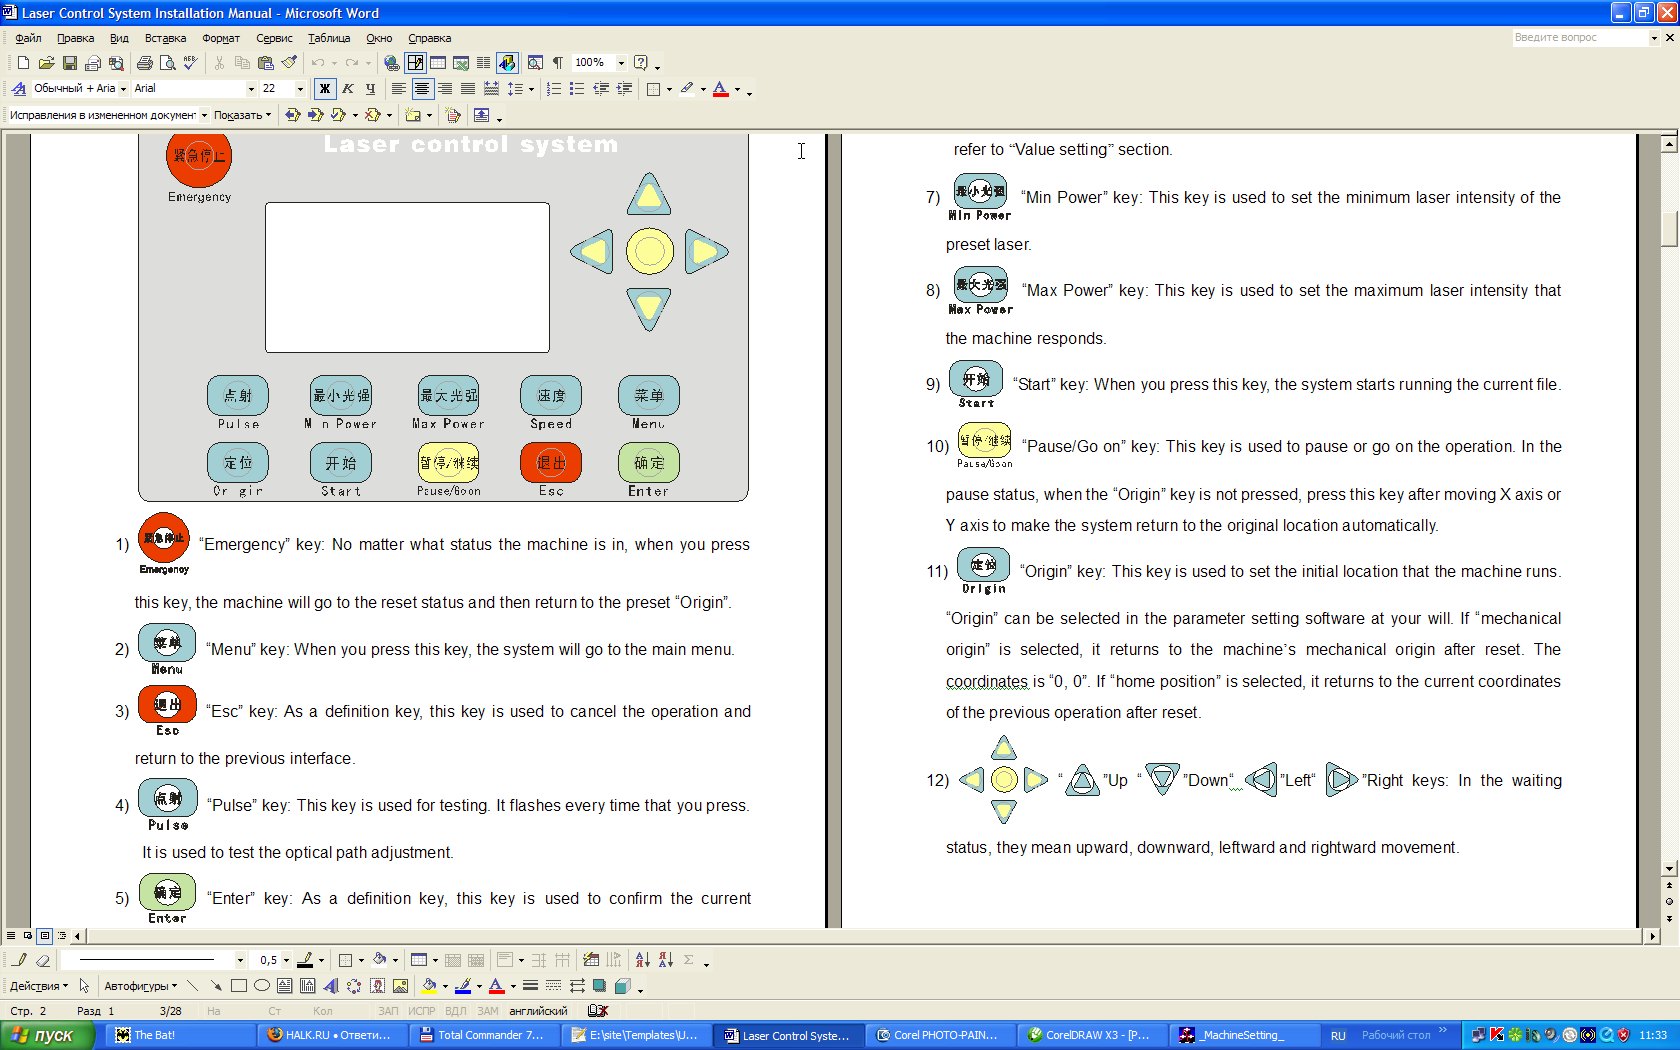Screen dimensions: 1680x1050
Task: Click the Автофигуры button
Action: tap(140, 986)
